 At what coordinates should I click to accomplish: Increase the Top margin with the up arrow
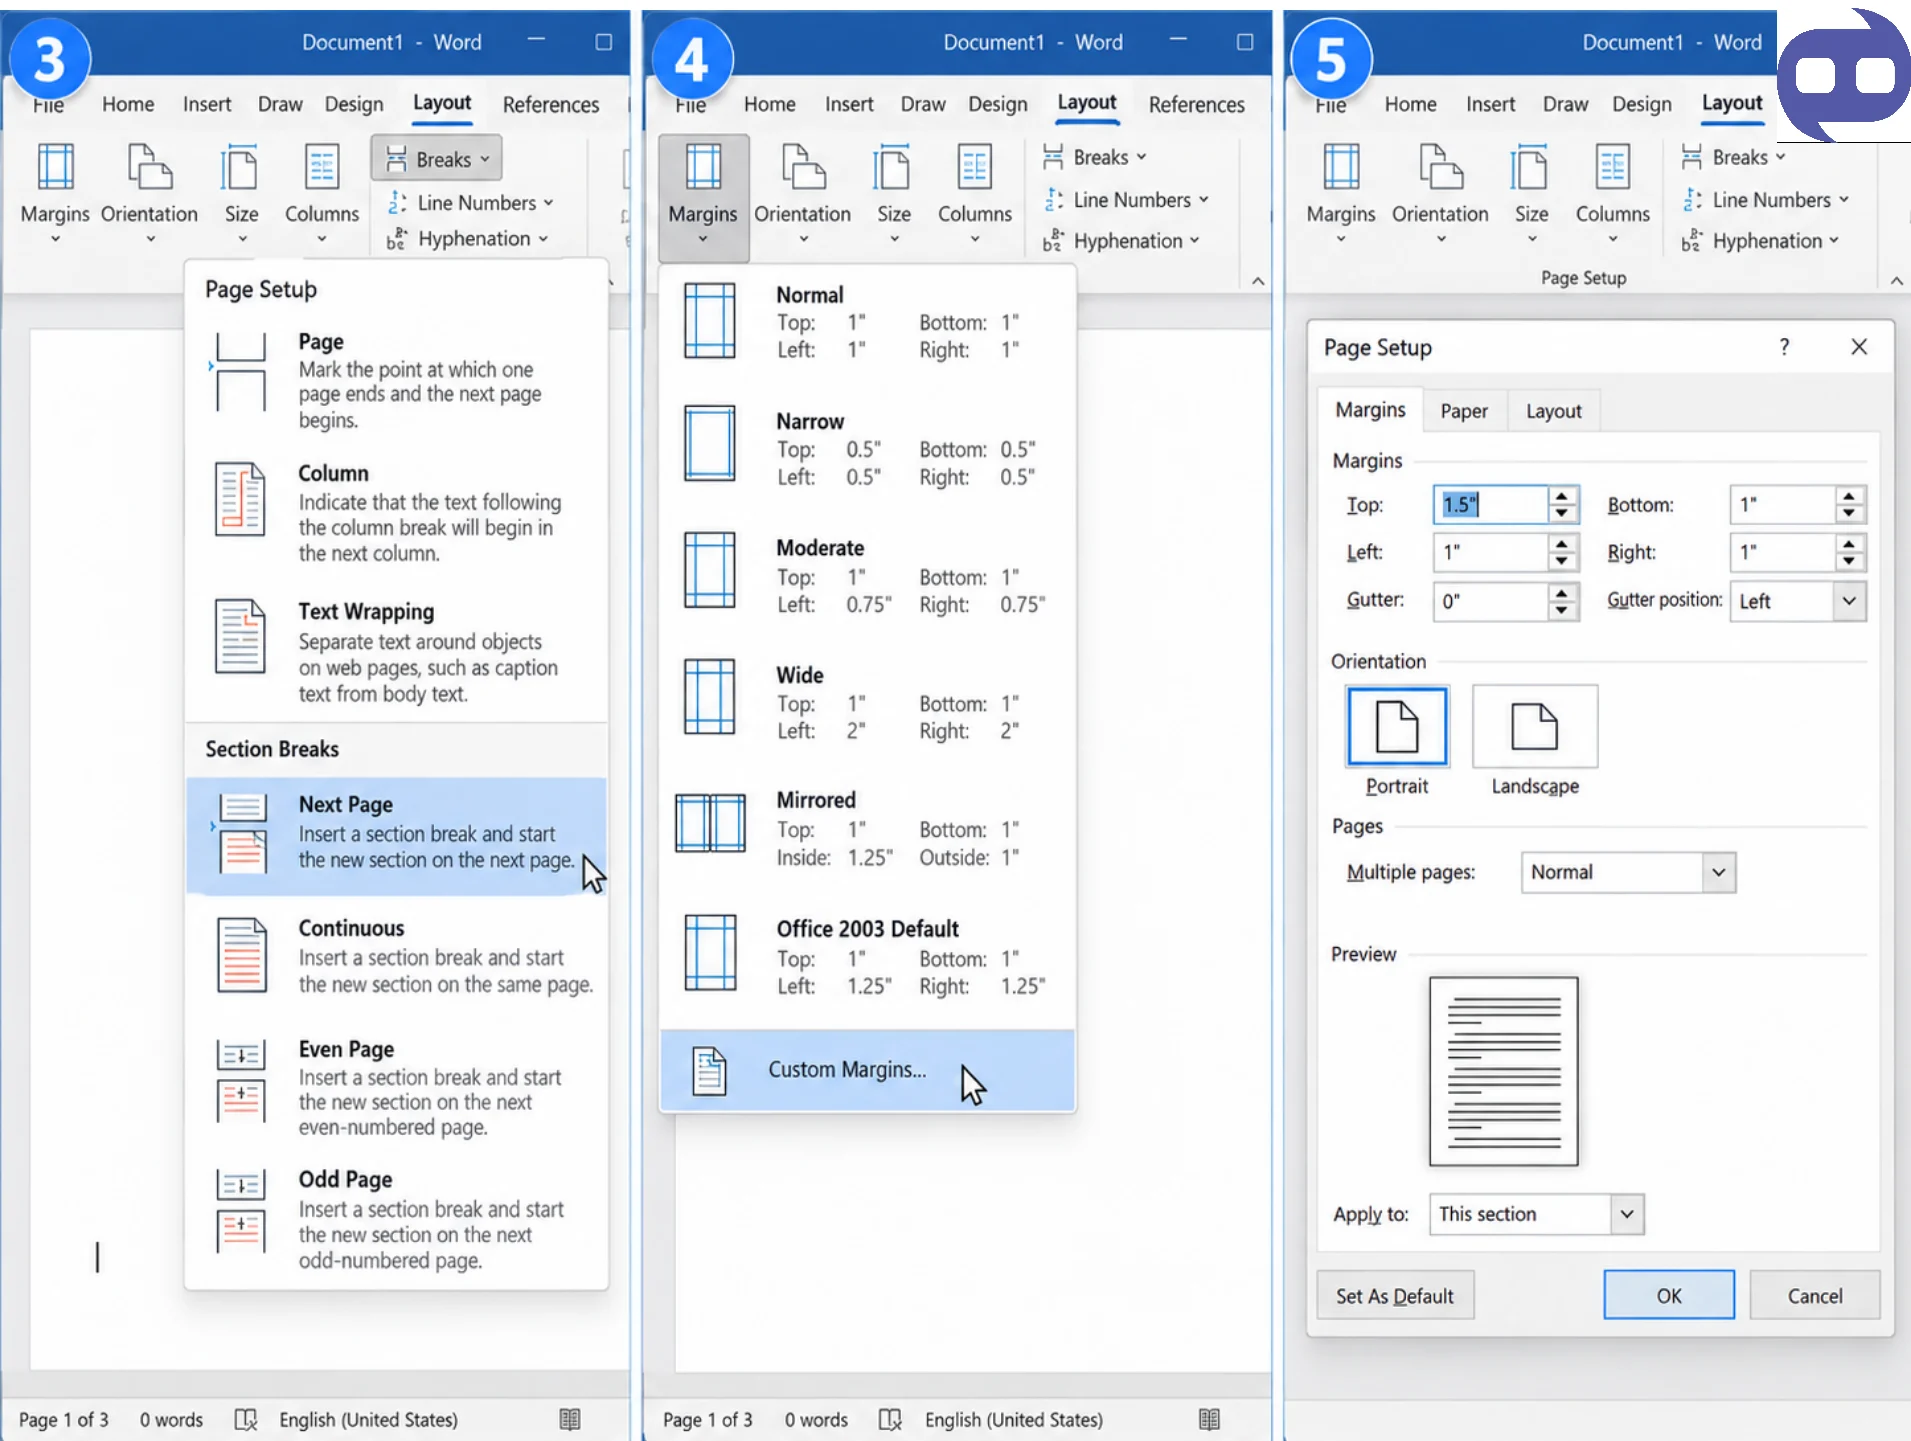(x=1562, y=495)
